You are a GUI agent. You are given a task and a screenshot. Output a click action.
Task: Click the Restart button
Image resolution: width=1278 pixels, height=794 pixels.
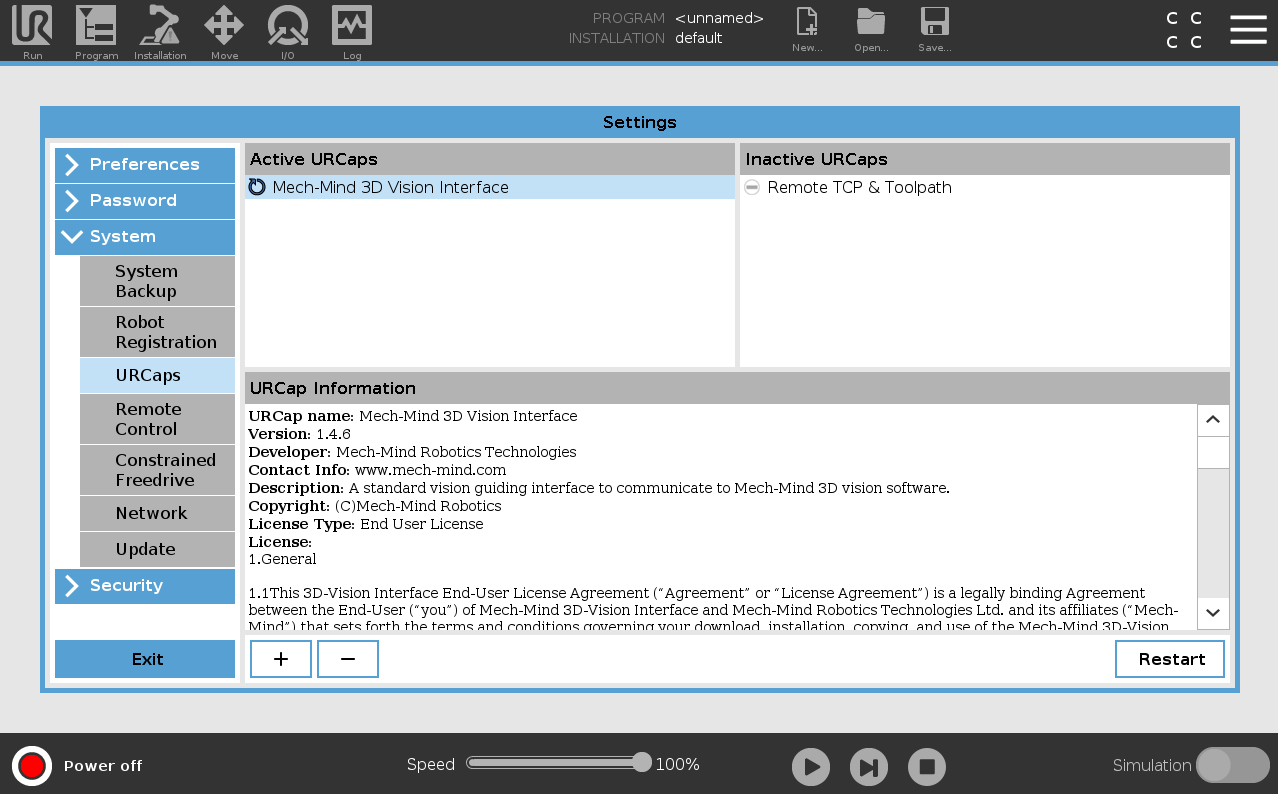pyautogui.click(x=1170, y=659)
